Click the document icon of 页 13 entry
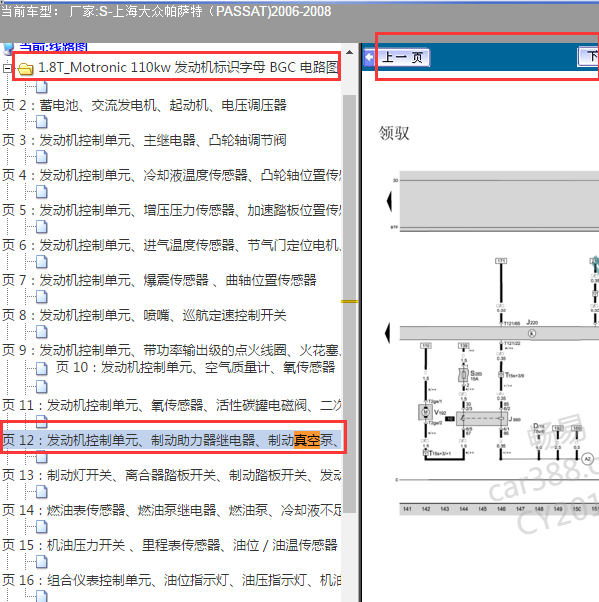This screenshot has width=599, height=602. click(x=41, y=456)
